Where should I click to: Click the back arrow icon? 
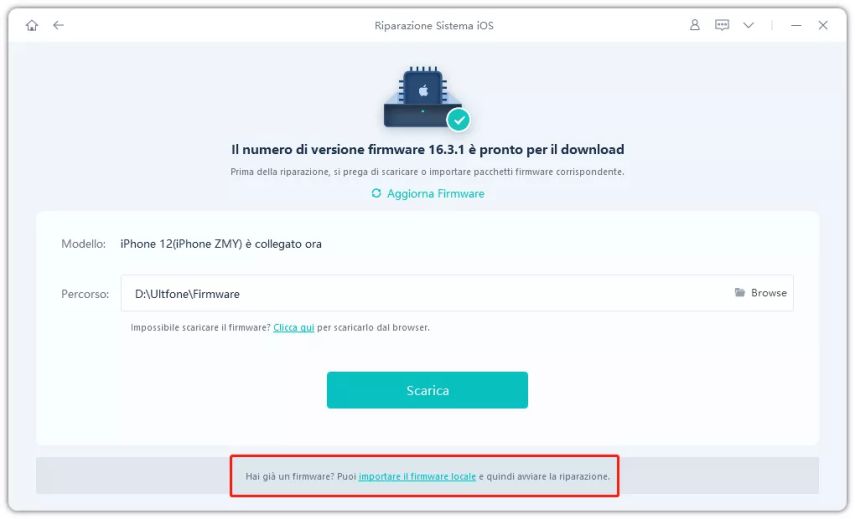click(58, 25)
